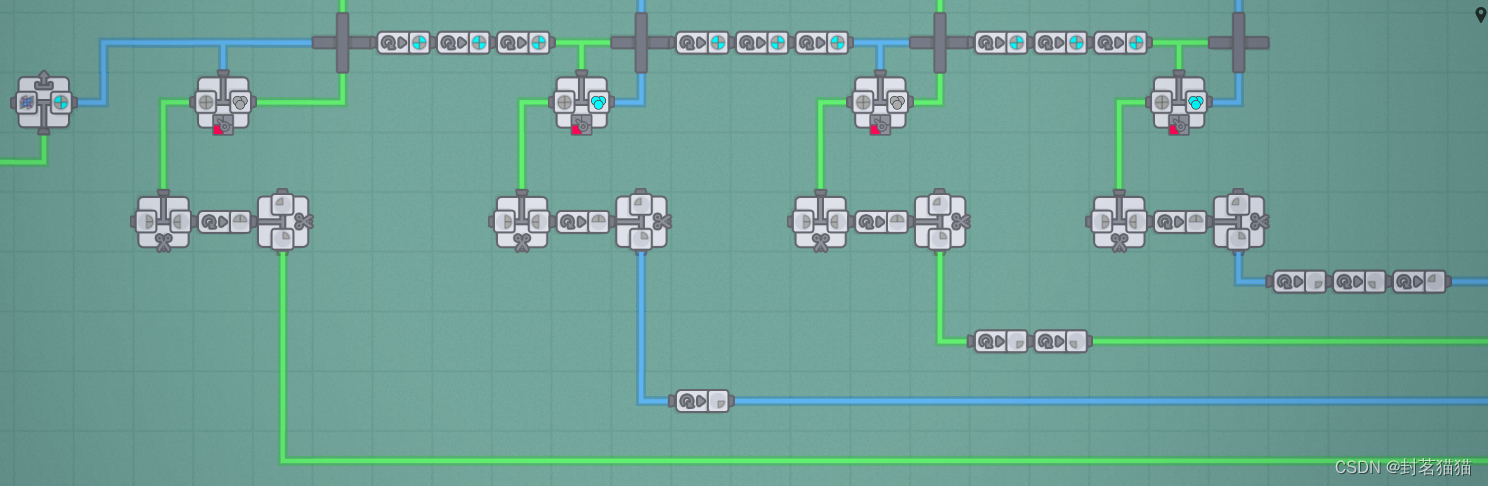Select the half-cutter before the cutter feeding the three-rotator belt
Viewport: 1488px width, 486px height.
coord(1119,221)
